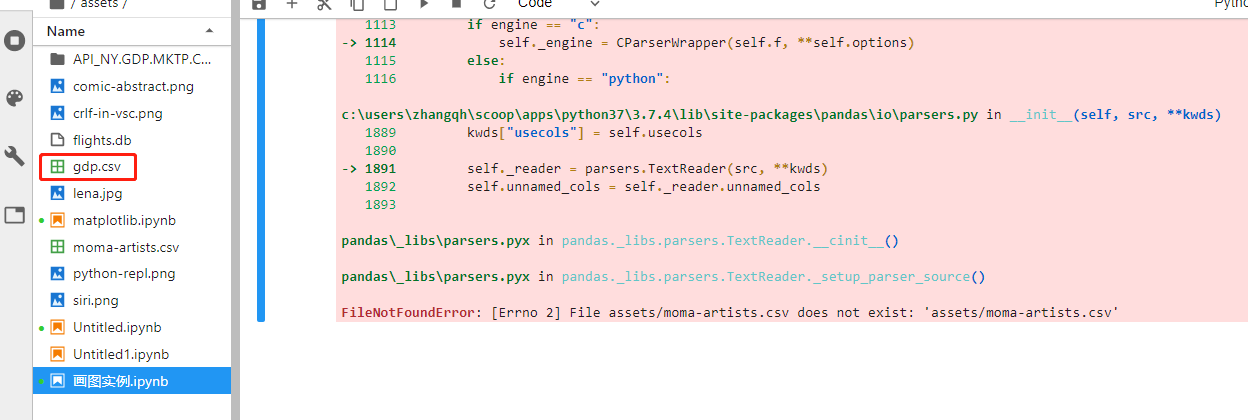Toggle the sort direction arrow beside Name
This screenshot has width=1248, height=420.
209,31
